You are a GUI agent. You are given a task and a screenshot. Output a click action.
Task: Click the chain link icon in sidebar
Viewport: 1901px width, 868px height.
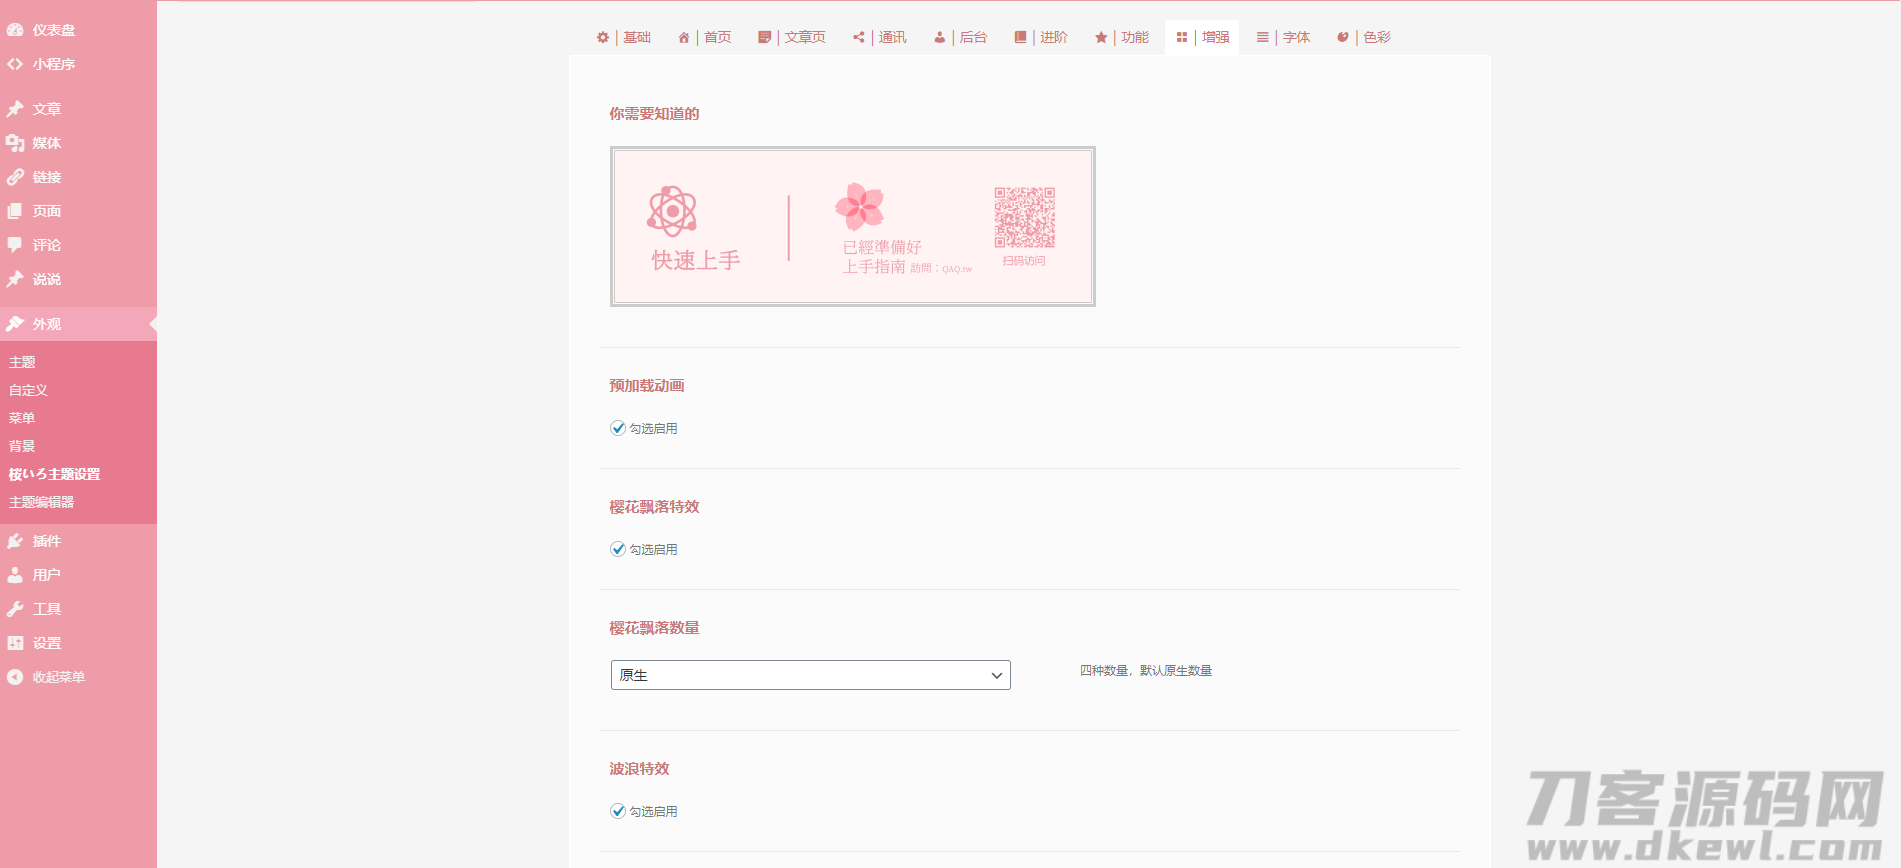(15, 177)
